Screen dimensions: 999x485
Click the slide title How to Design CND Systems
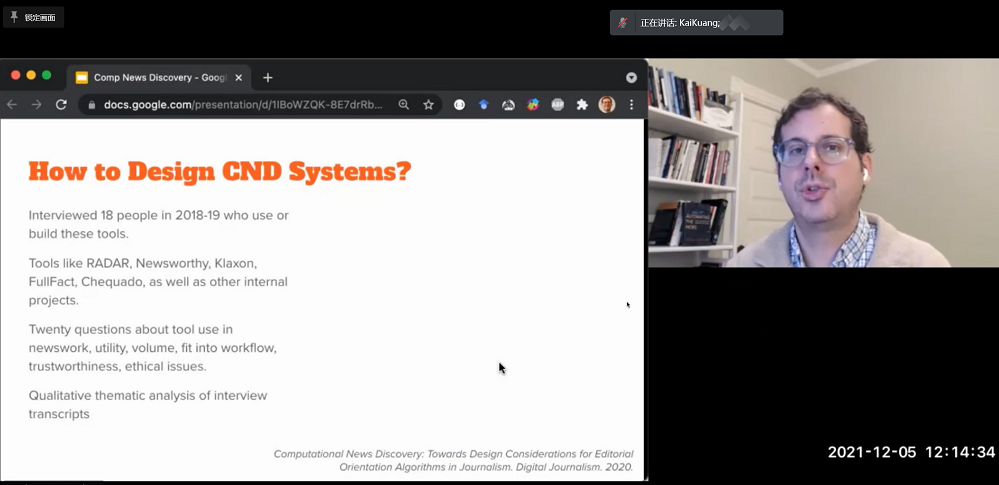tap(219, 171)
